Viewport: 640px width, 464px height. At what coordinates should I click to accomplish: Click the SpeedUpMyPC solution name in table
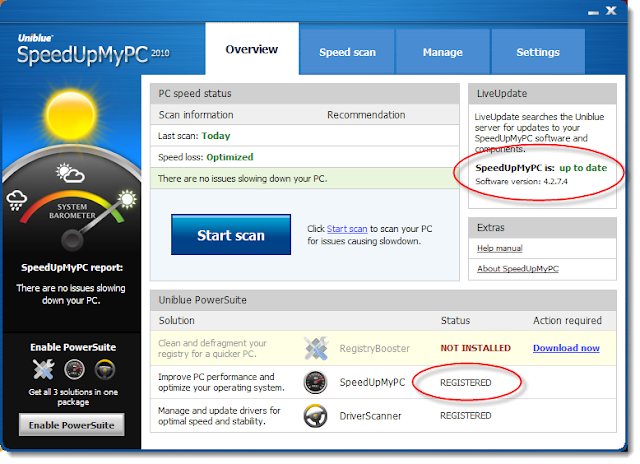[372, 382]
